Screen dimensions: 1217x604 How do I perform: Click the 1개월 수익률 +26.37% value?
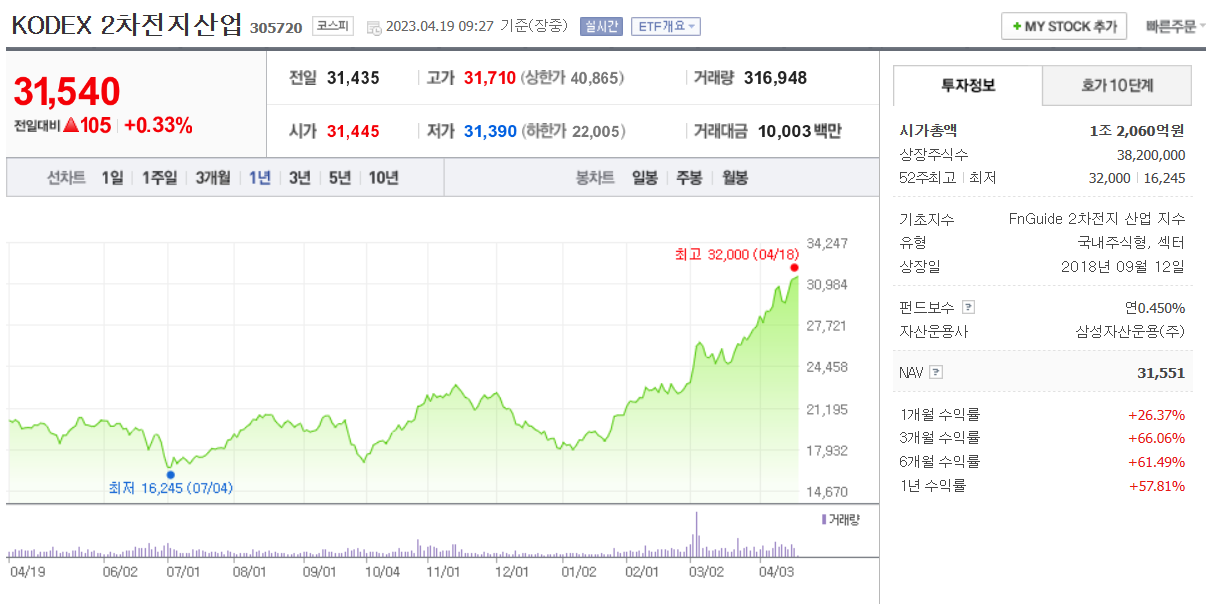tap(1156, 414)
